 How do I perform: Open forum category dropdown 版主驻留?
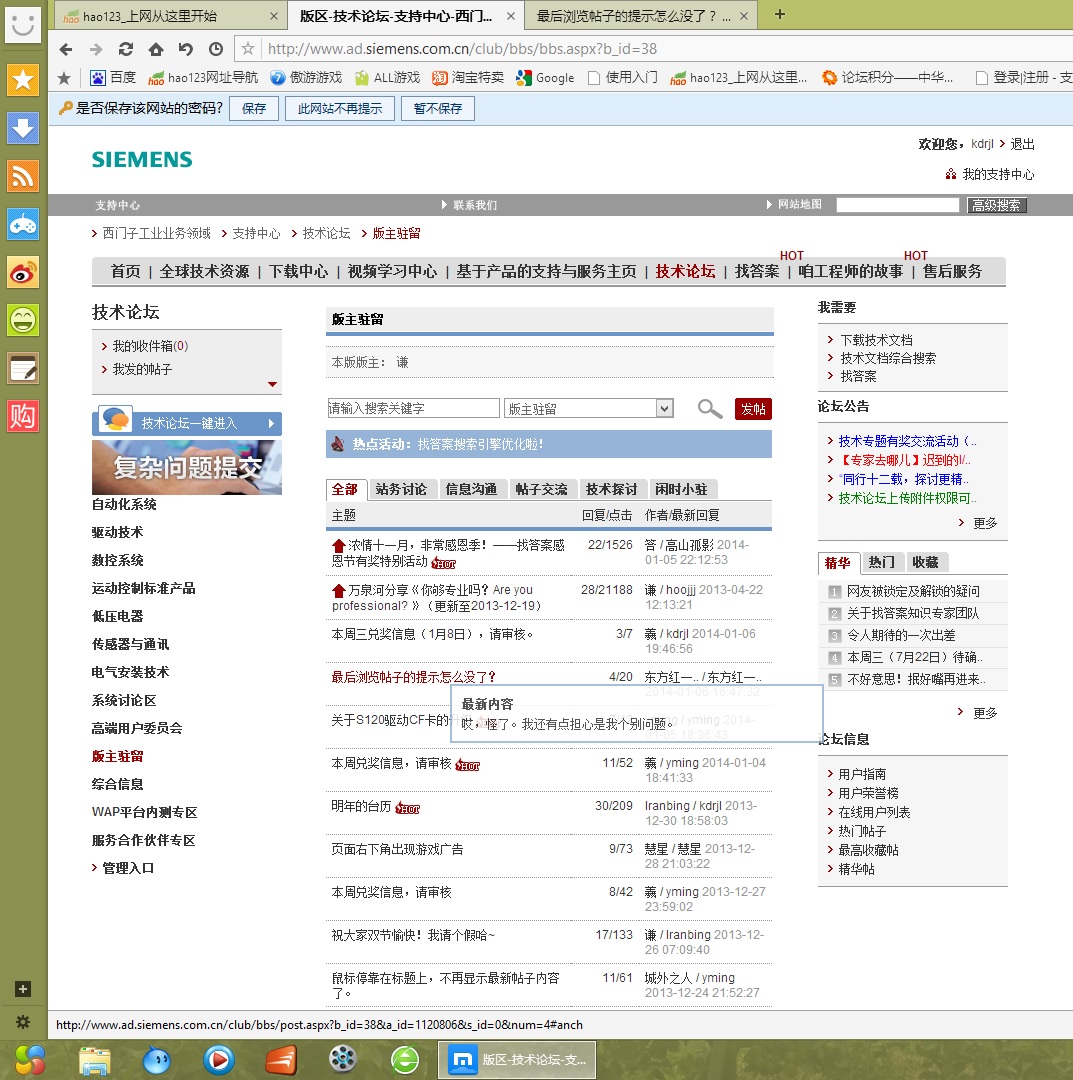click(x=589, y=408)
